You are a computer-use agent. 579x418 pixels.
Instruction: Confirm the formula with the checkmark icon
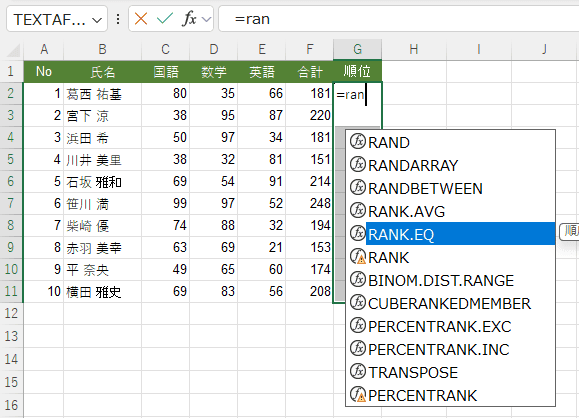165,18
